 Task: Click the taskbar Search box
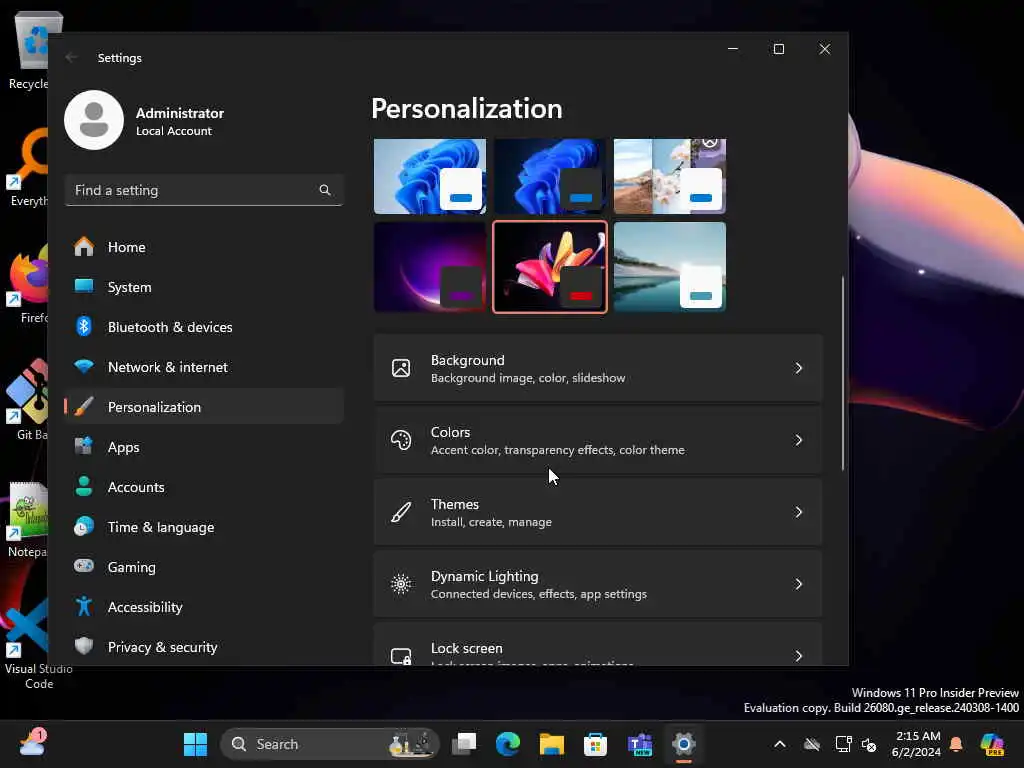tap(330, 744)
